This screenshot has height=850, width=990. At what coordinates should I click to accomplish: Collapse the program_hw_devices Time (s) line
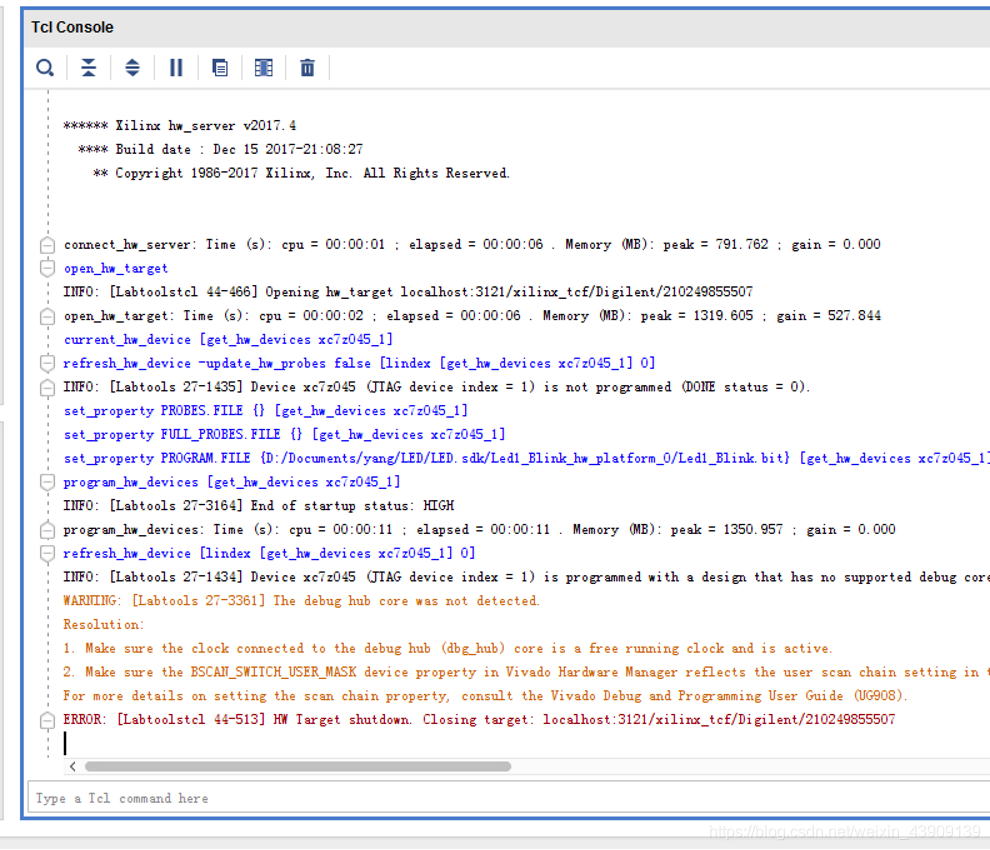(47, 530)
